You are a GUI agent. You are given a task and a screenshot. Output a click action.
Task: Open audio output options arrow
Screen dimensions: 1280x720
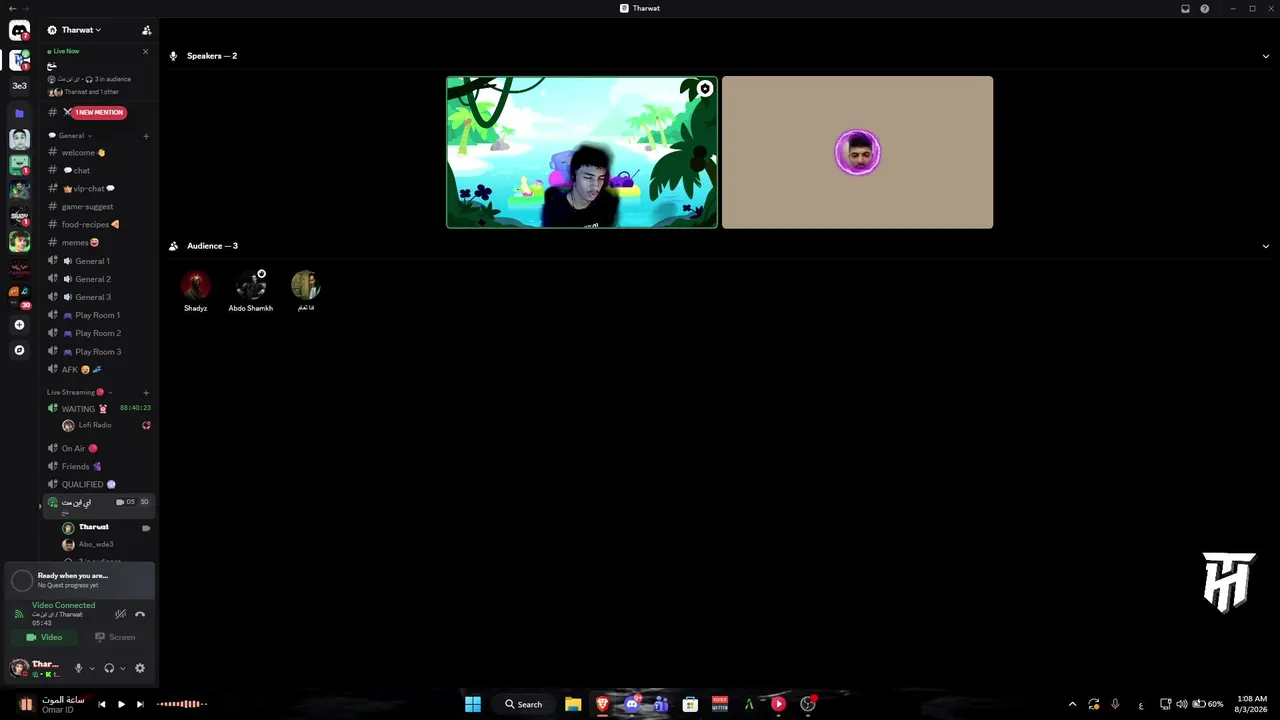(123, 668)
